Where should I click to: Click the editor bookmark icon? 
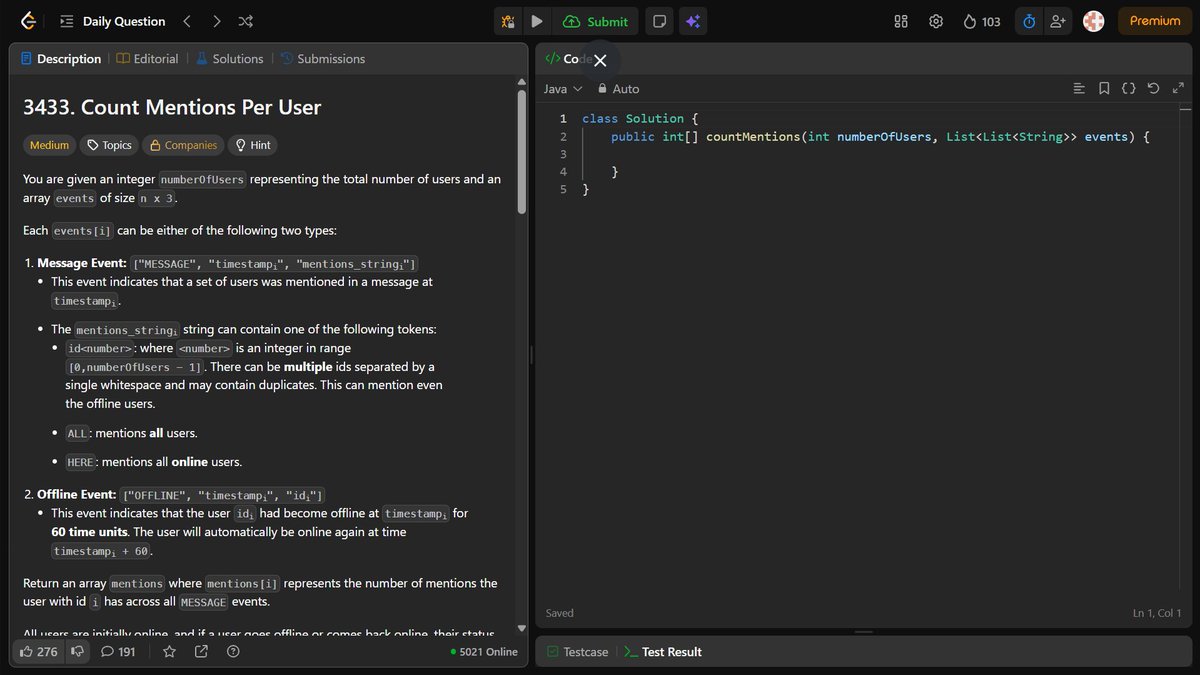[1104, 89]
